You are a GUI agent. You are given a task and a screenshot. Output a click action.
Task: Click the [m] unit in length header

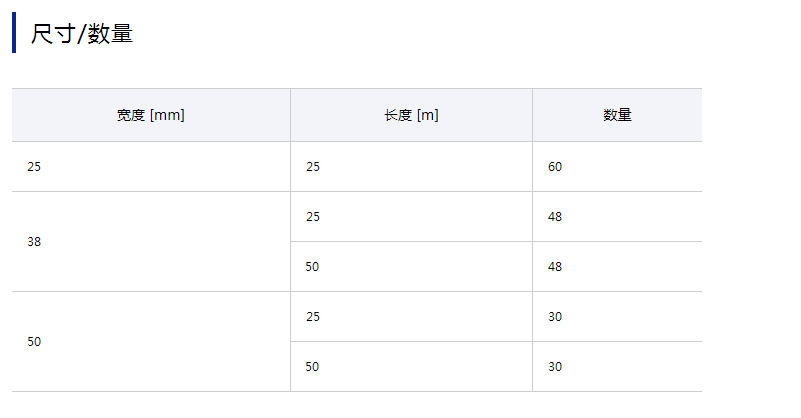coord(427,115)
